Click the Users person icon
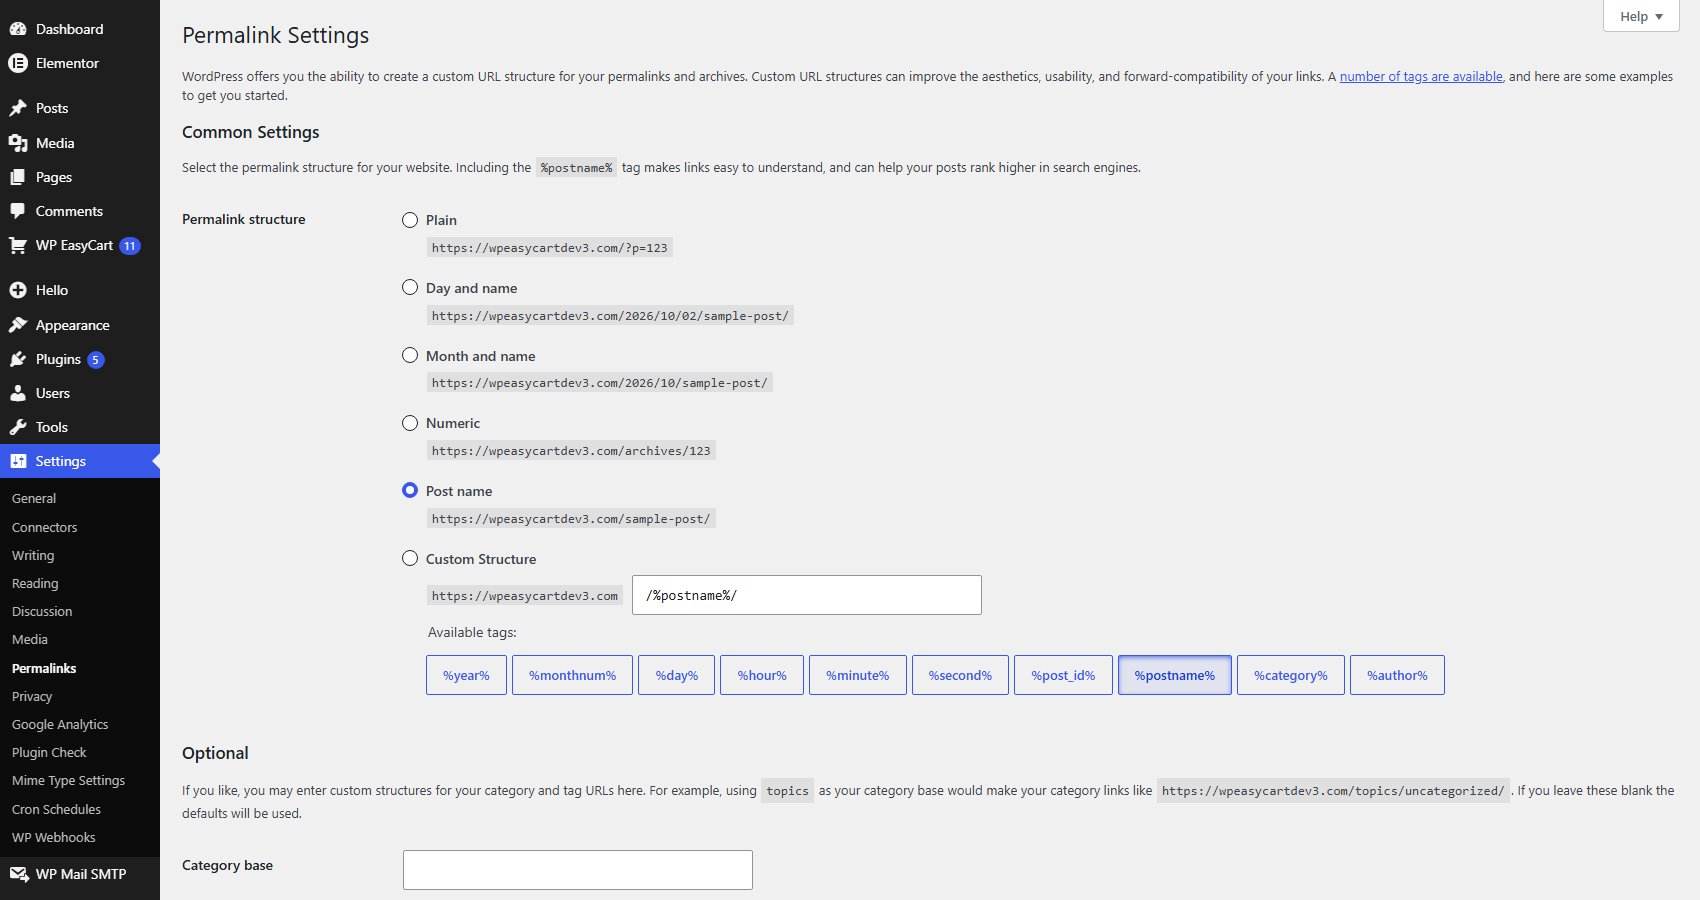Screen dimensions: 1700x900 point(18,393)
